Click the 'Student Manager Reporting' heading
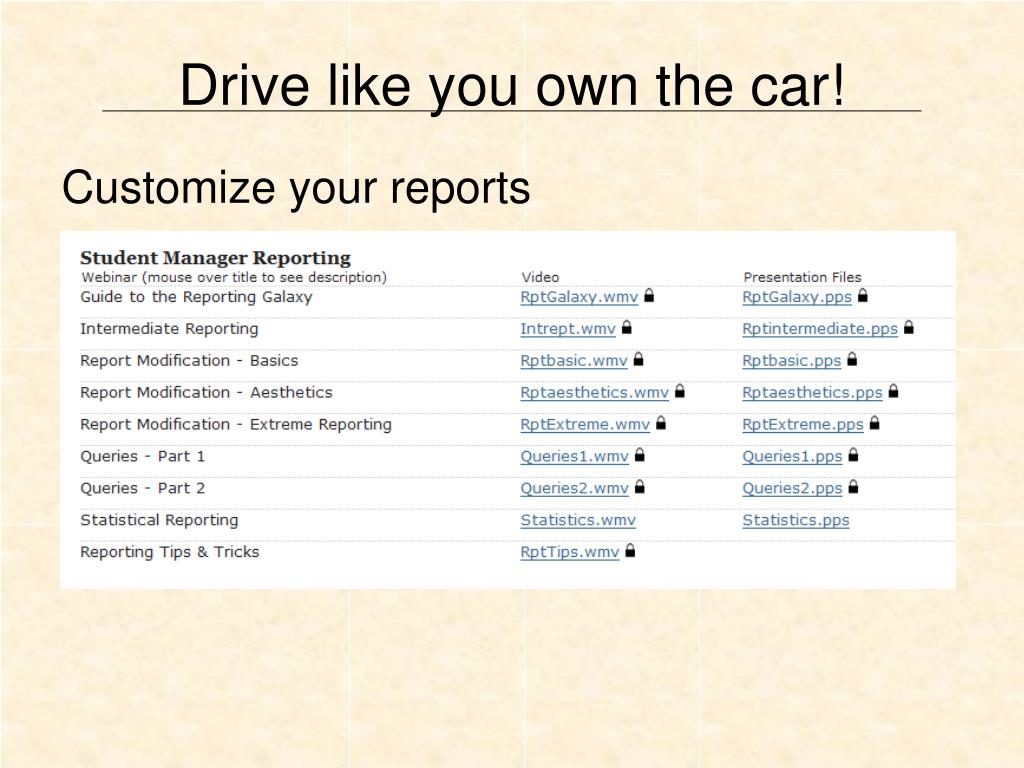Viewport: 1024px width, 768px height. [x=216, y=258]
